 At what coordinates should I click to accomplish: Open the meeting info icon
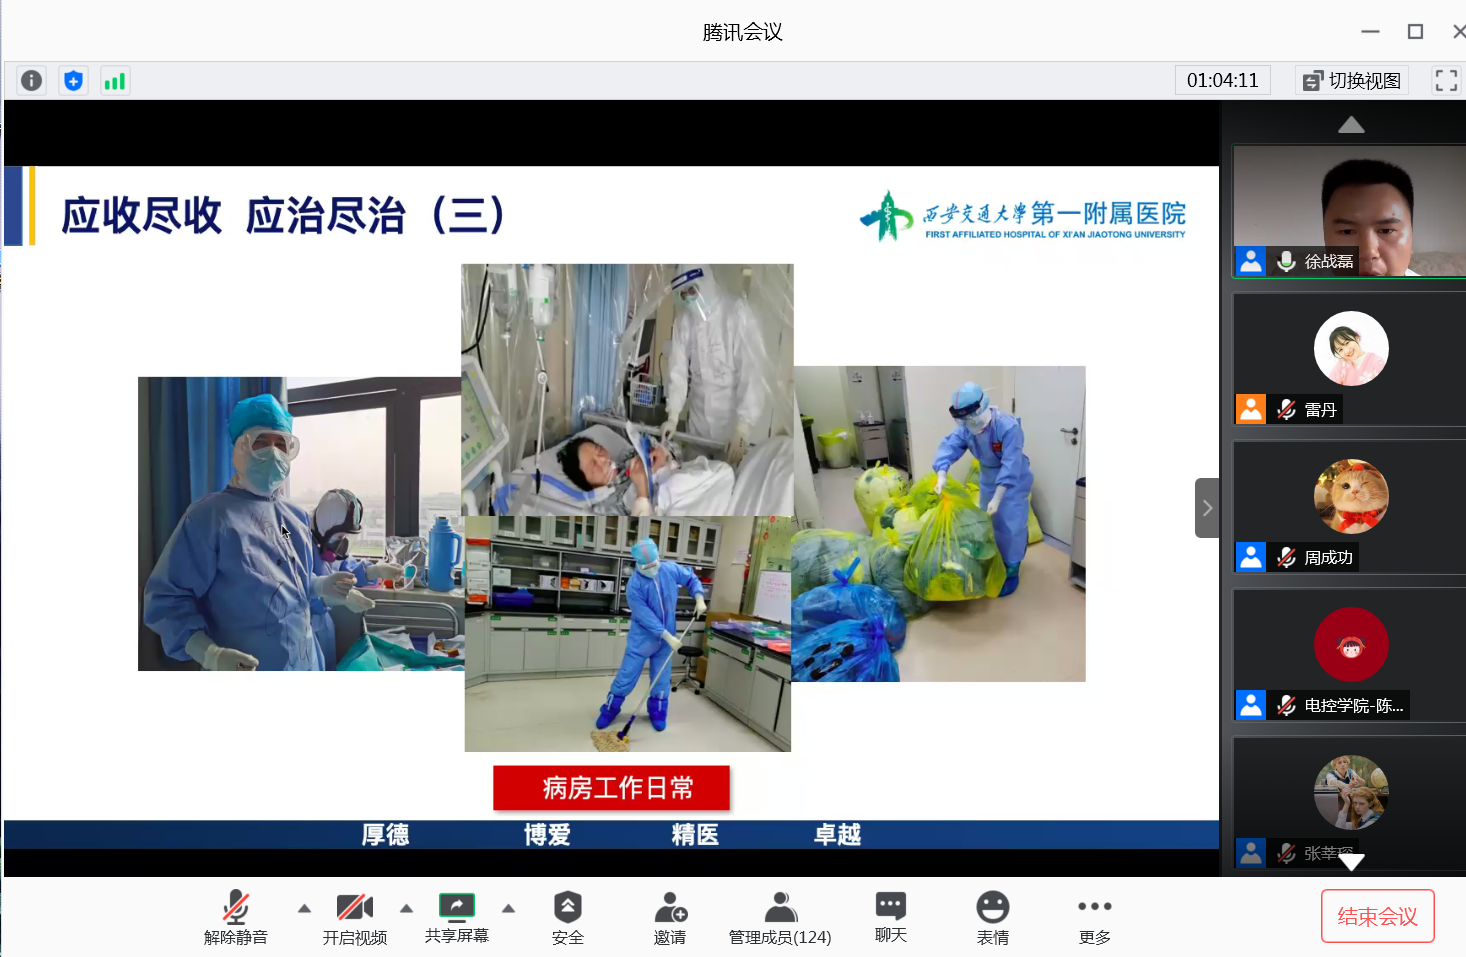(x=31, y=81)
